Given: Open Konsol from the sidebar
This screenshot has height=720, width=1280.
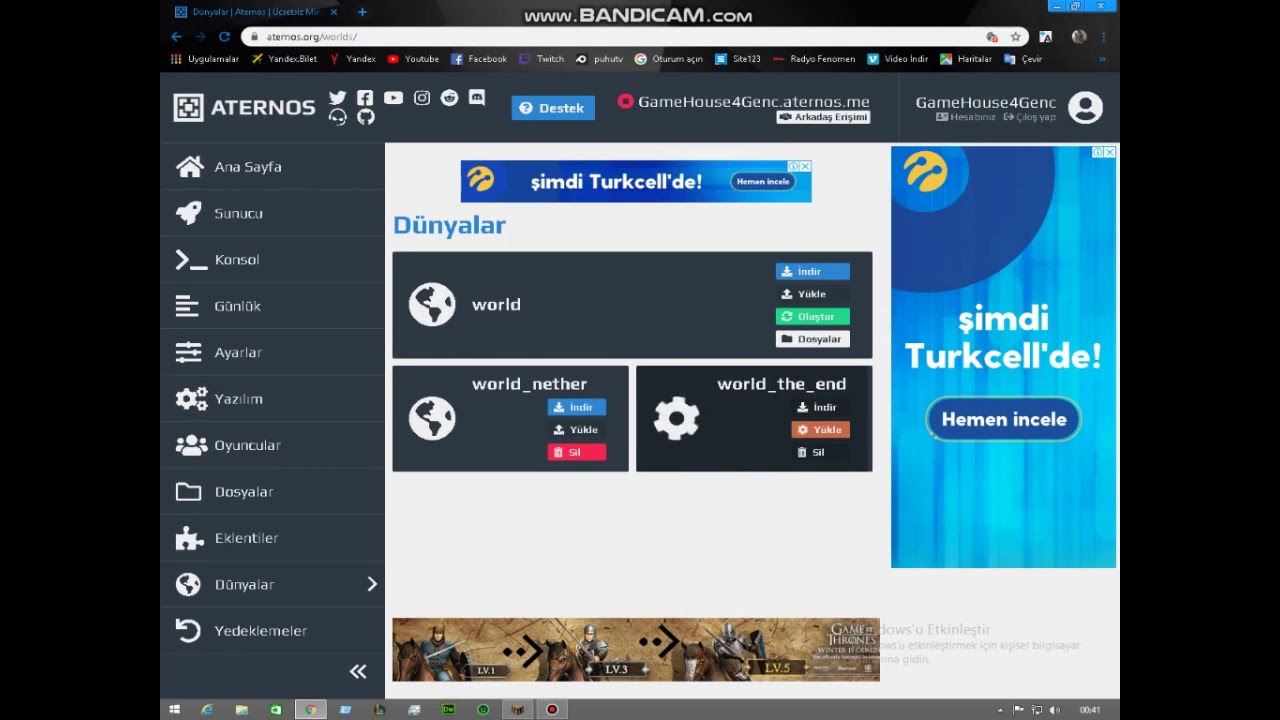Looking at the screenshot, I should point(272,260).
